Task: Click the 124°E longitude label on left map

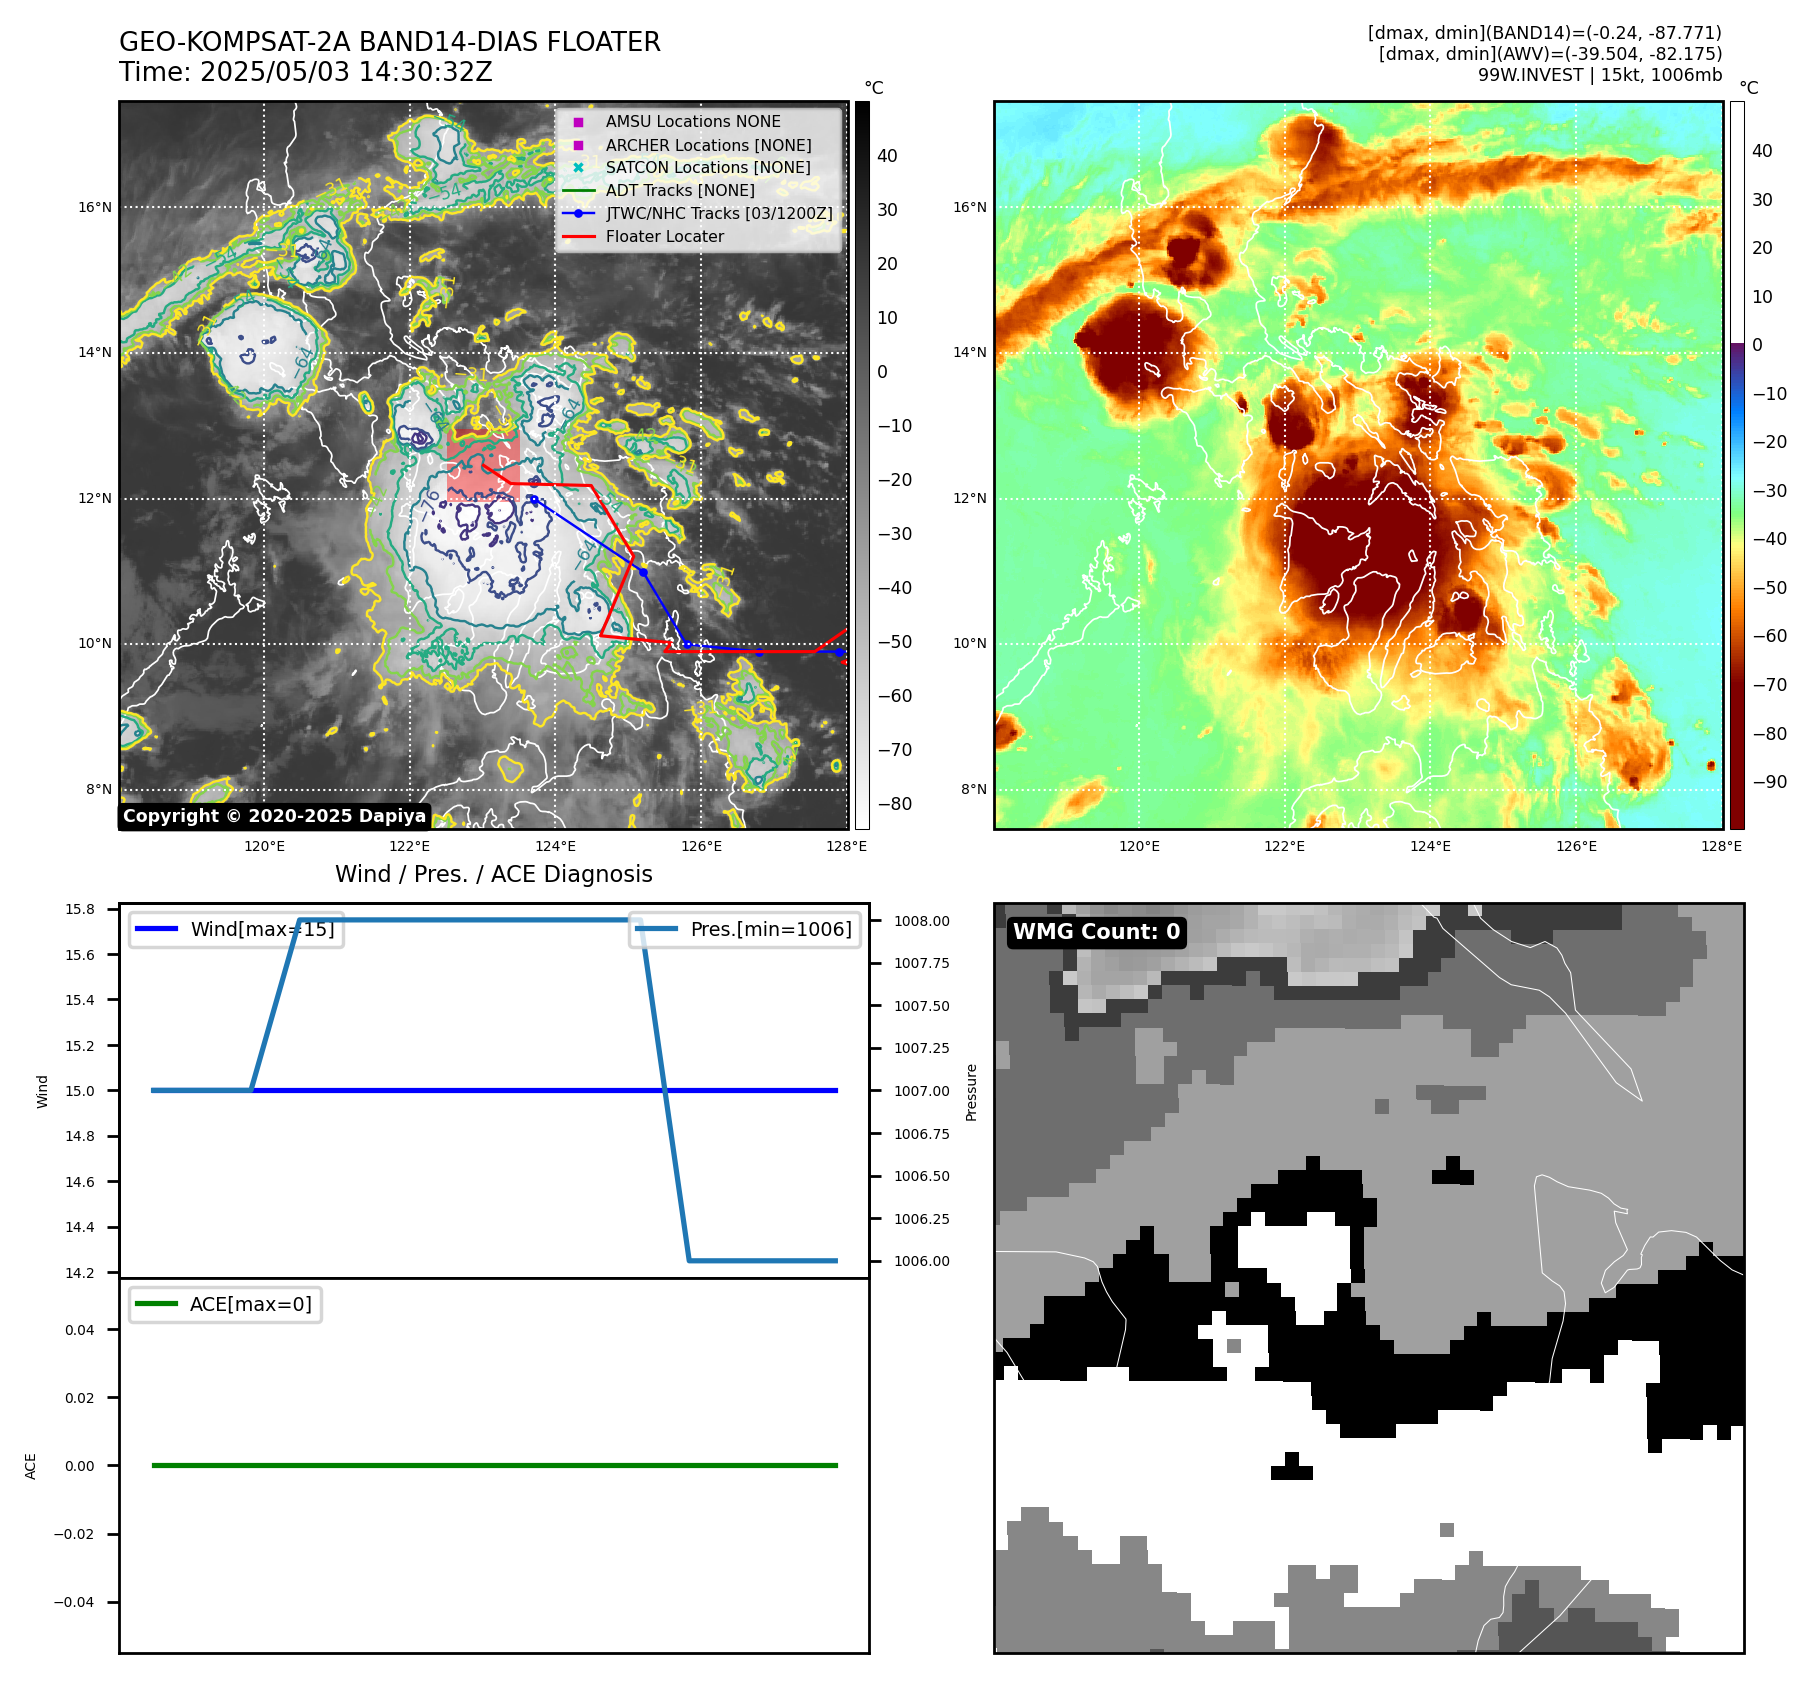Action: click(x=555, y=846)
